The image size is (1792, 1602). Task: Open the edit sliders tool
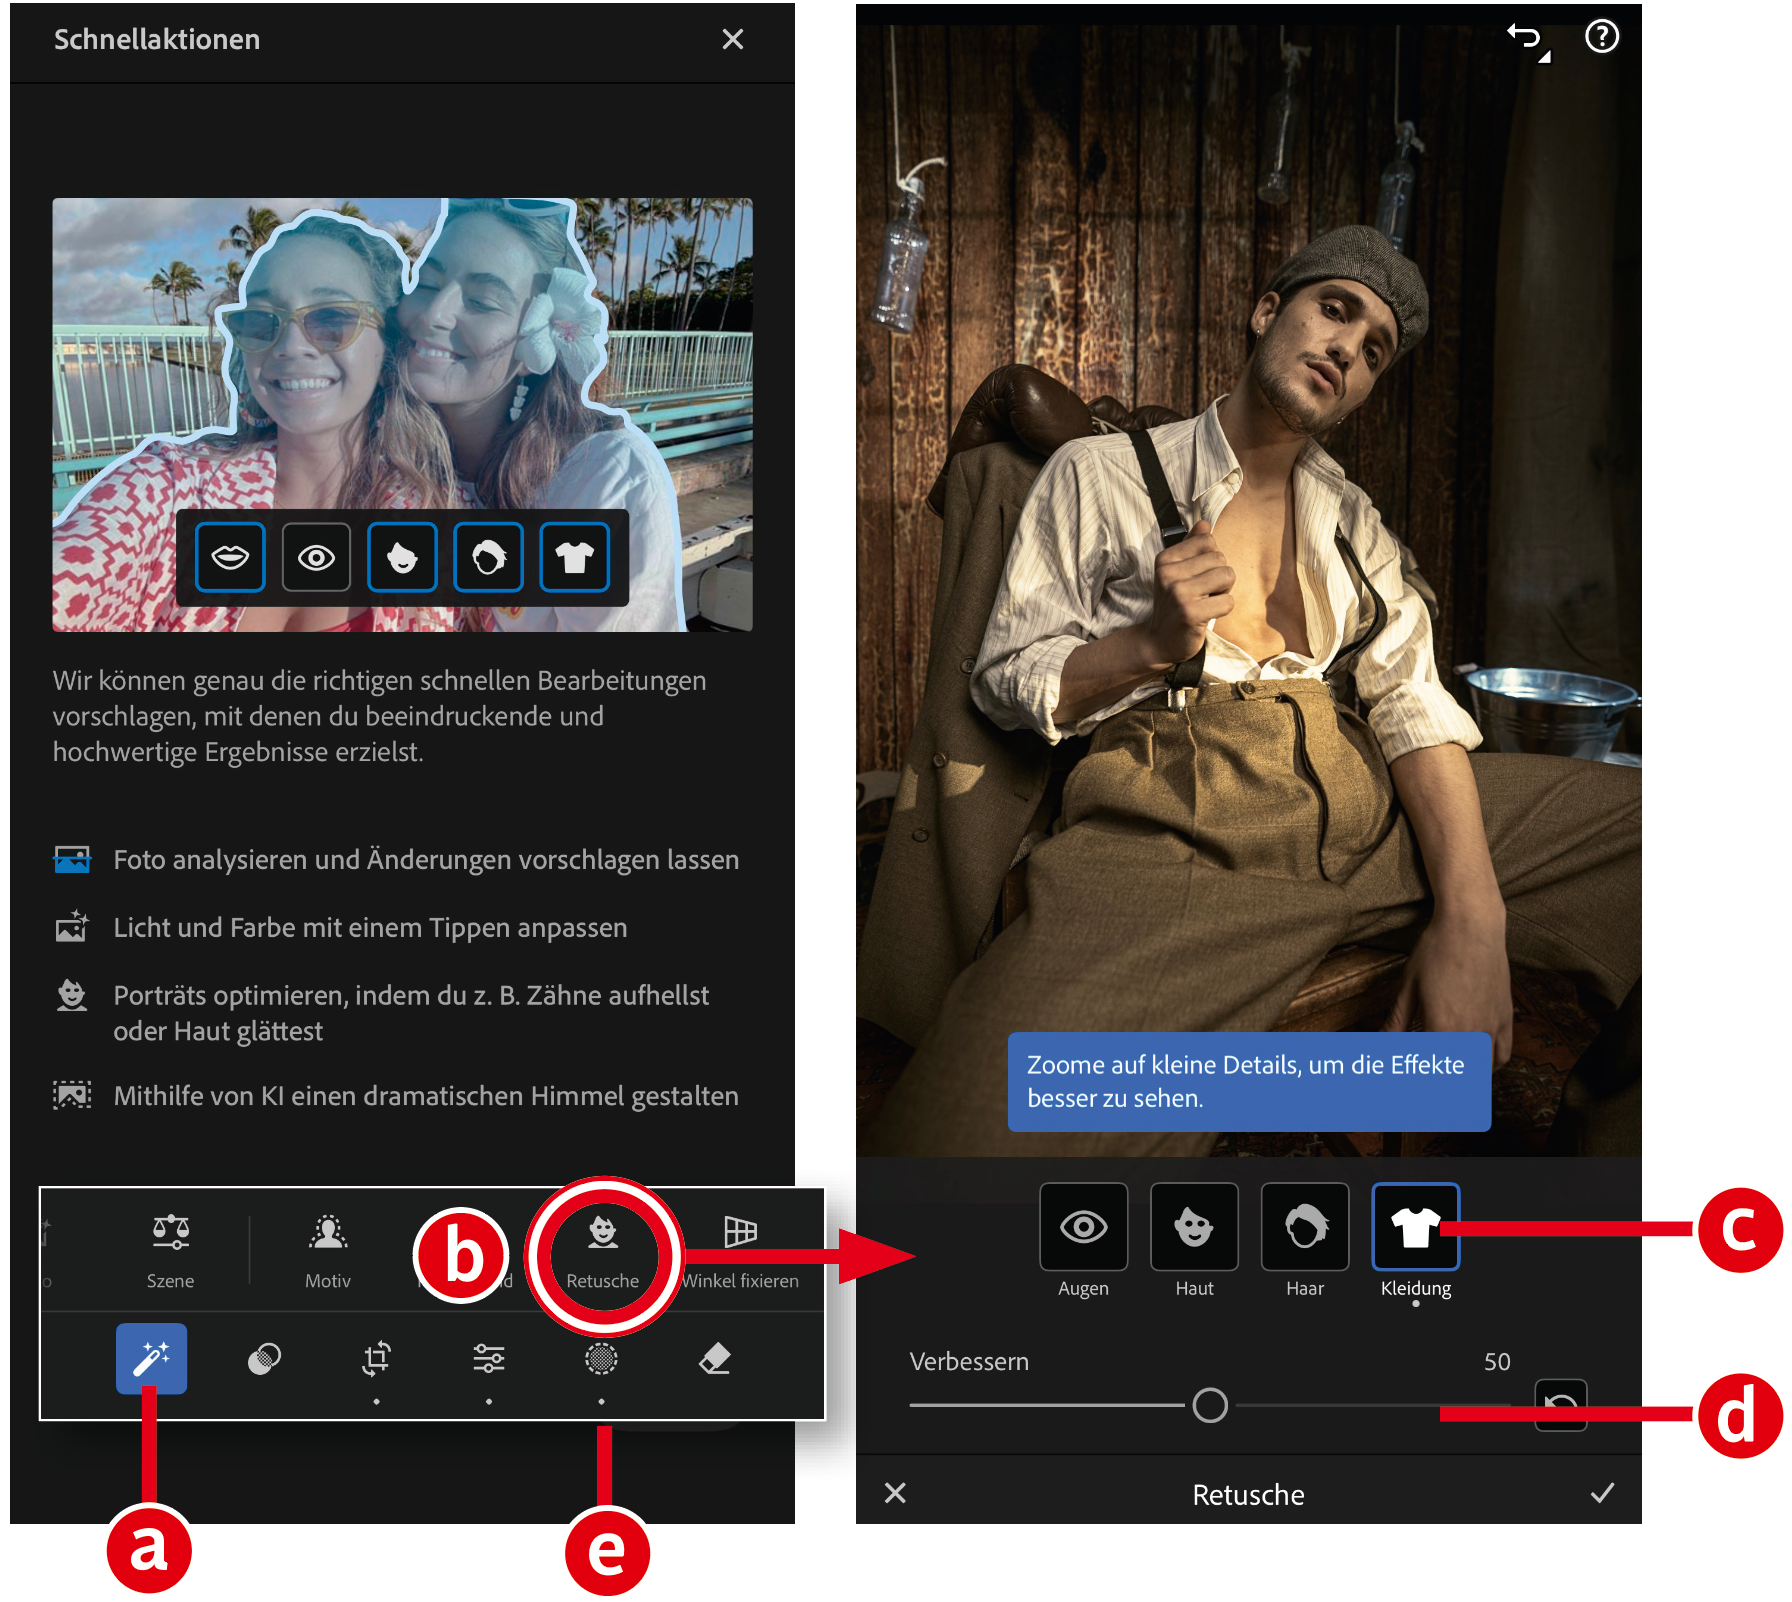point(489,1358)
